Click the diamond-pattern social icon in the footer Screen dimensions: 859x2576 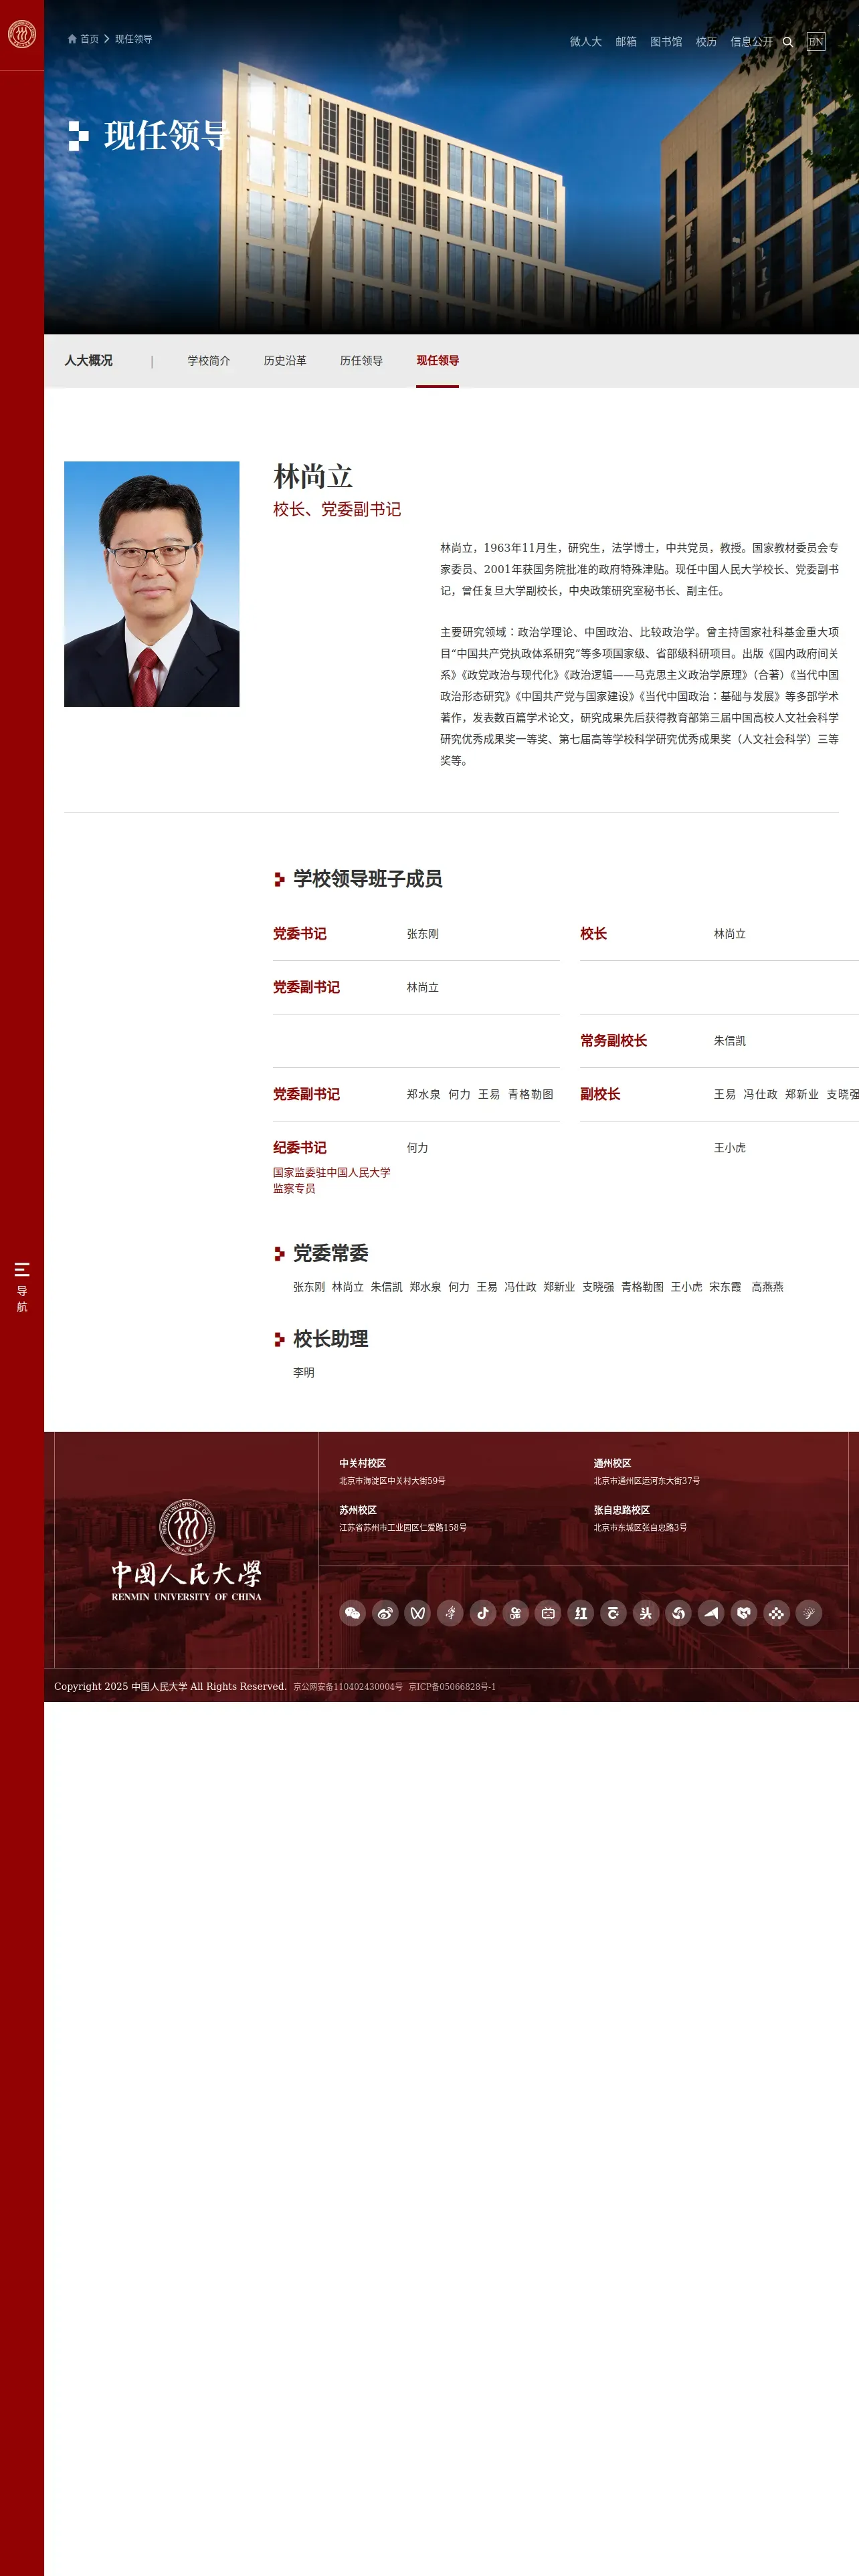777,1613
